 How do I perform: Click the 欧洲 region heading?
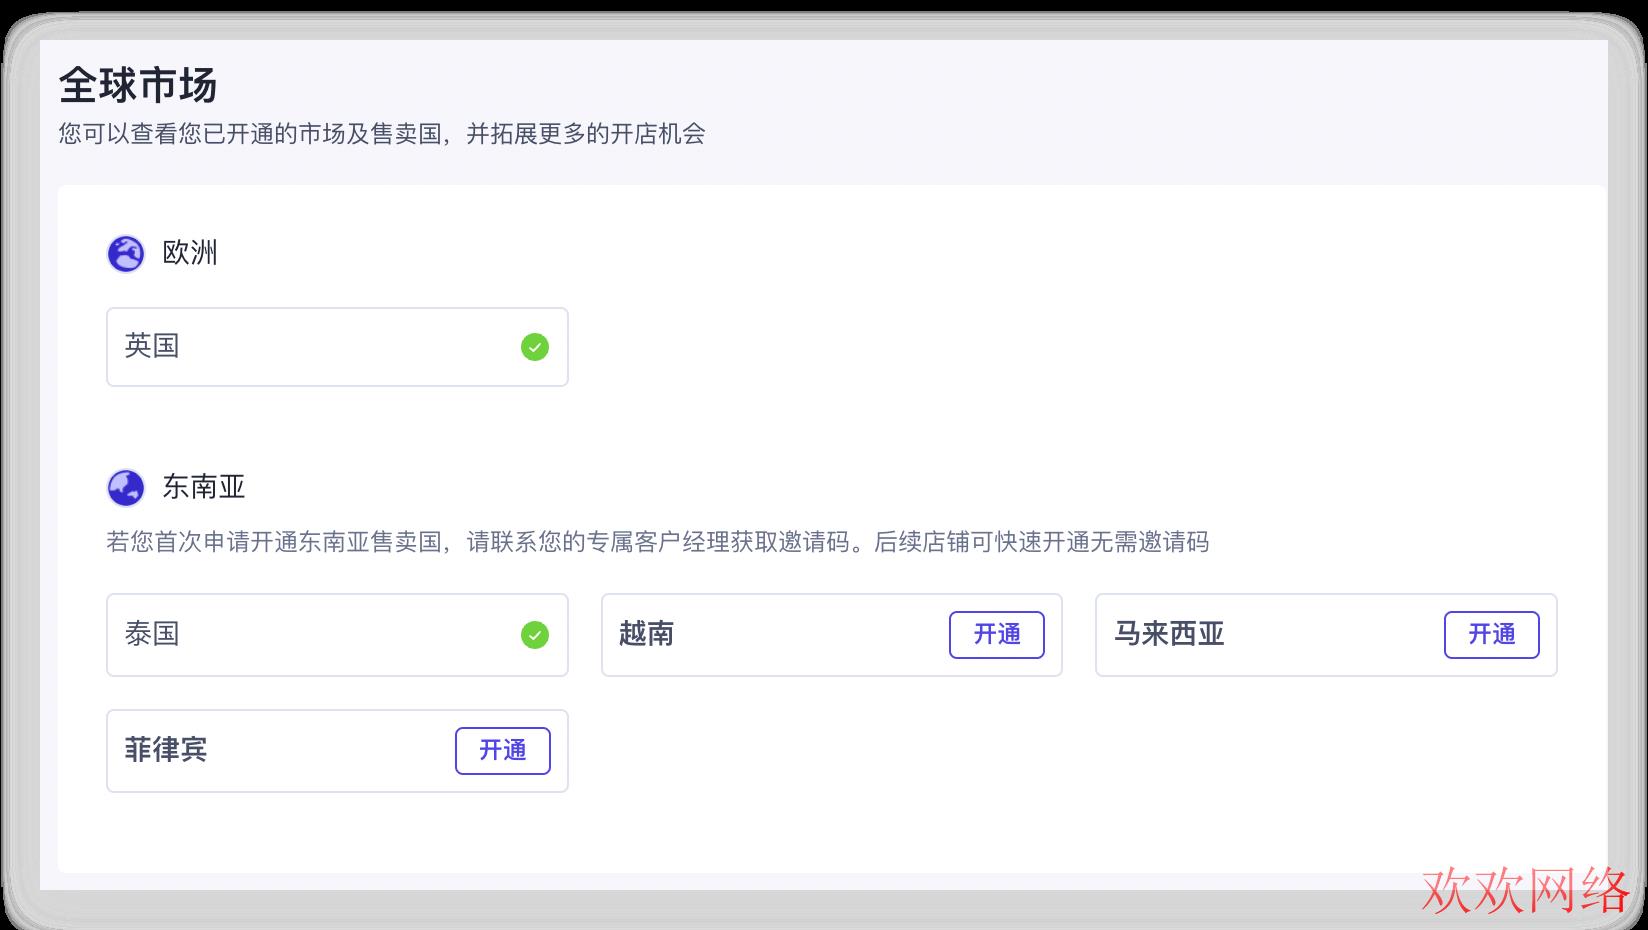(190, 253)
